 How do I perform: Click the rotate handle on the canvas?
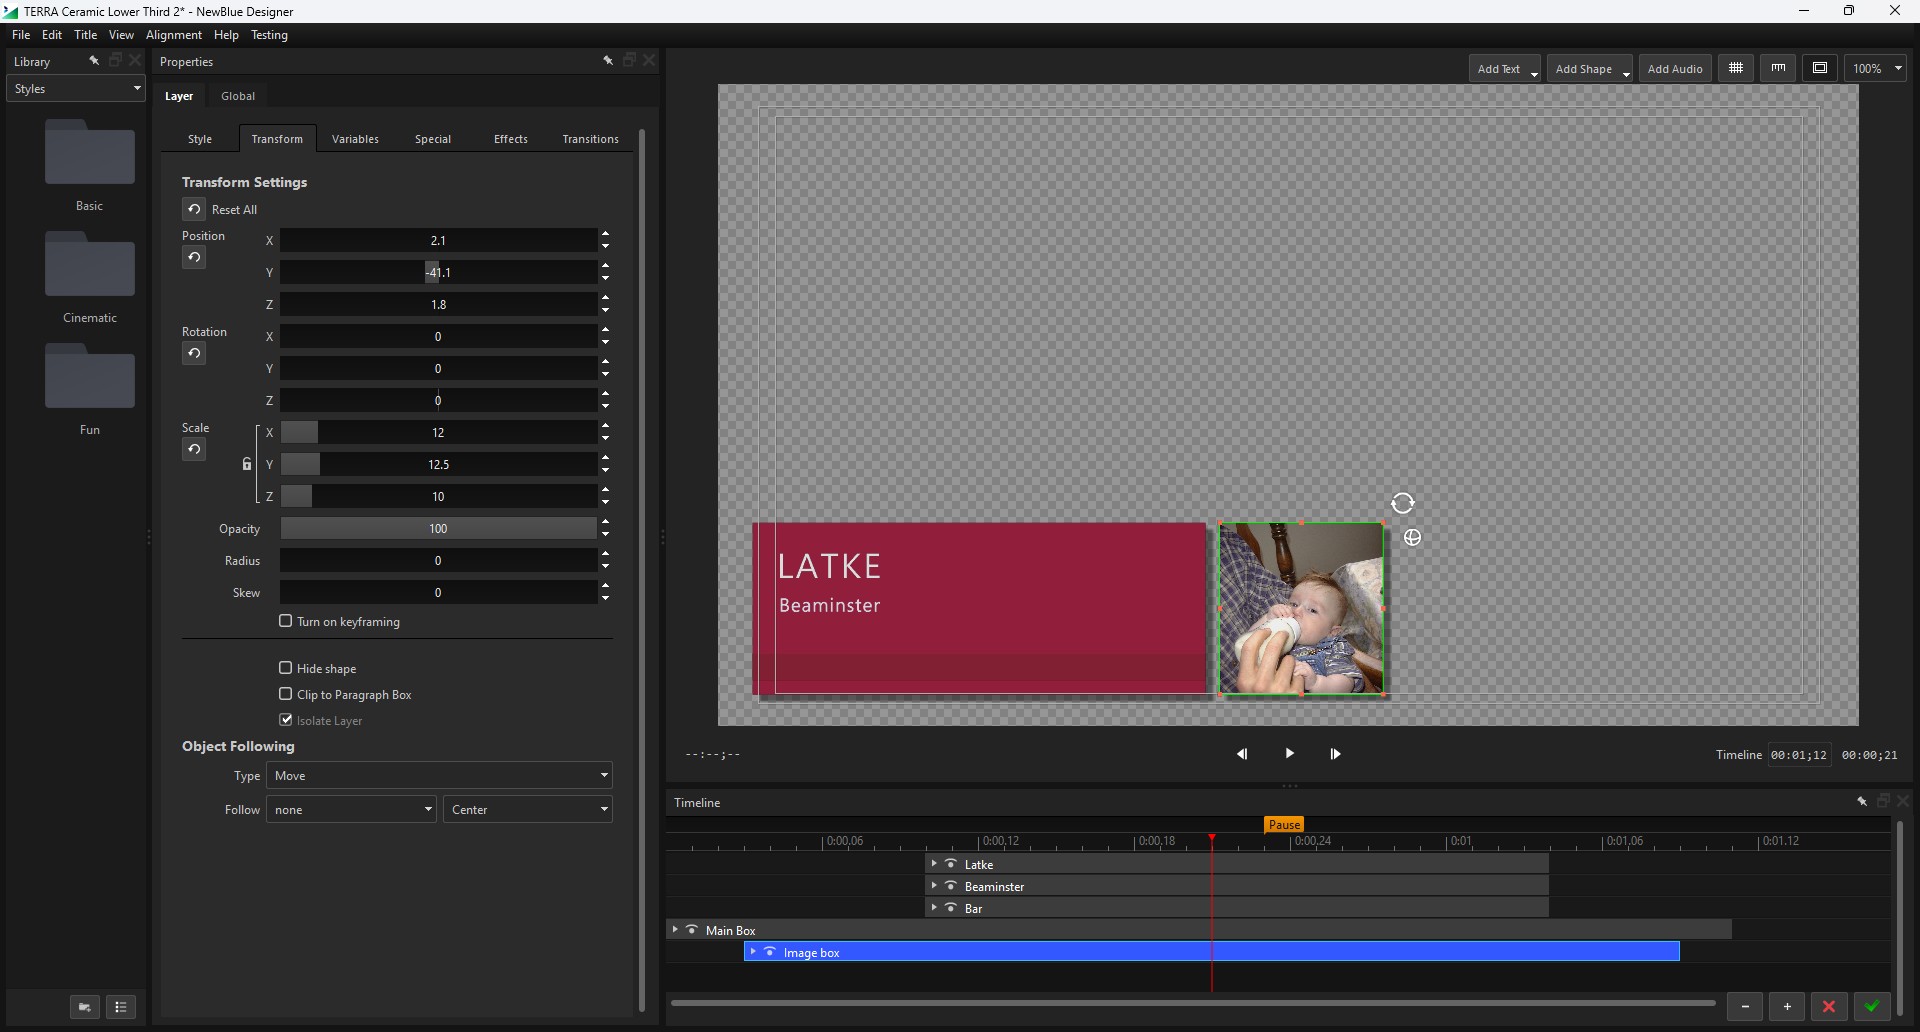[x=1403, y=503]
